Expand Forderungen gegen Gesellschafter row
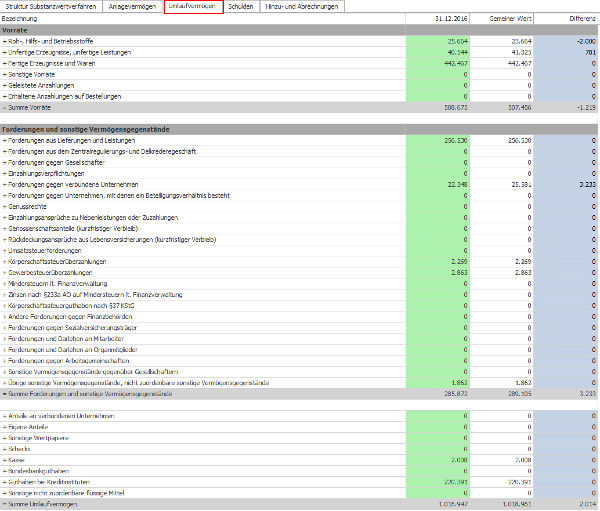Screen dimensions: 600x511 [x=5, y=163]
